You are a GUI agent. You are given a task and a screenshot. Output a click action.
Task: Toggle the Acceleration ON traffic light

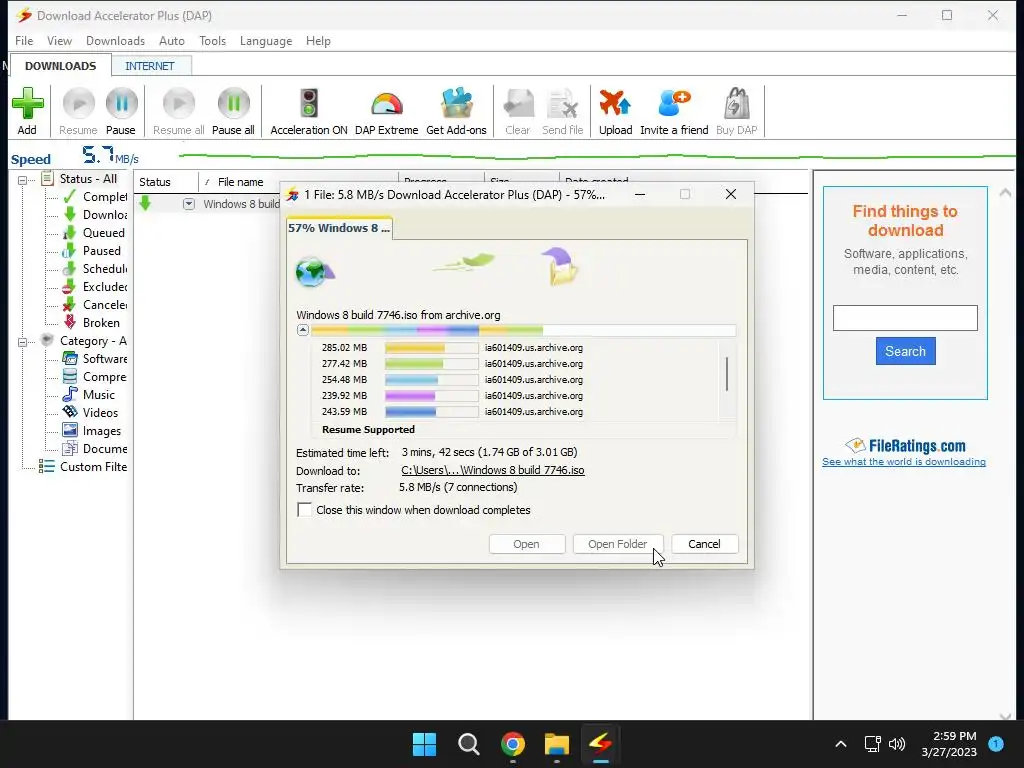309,104
